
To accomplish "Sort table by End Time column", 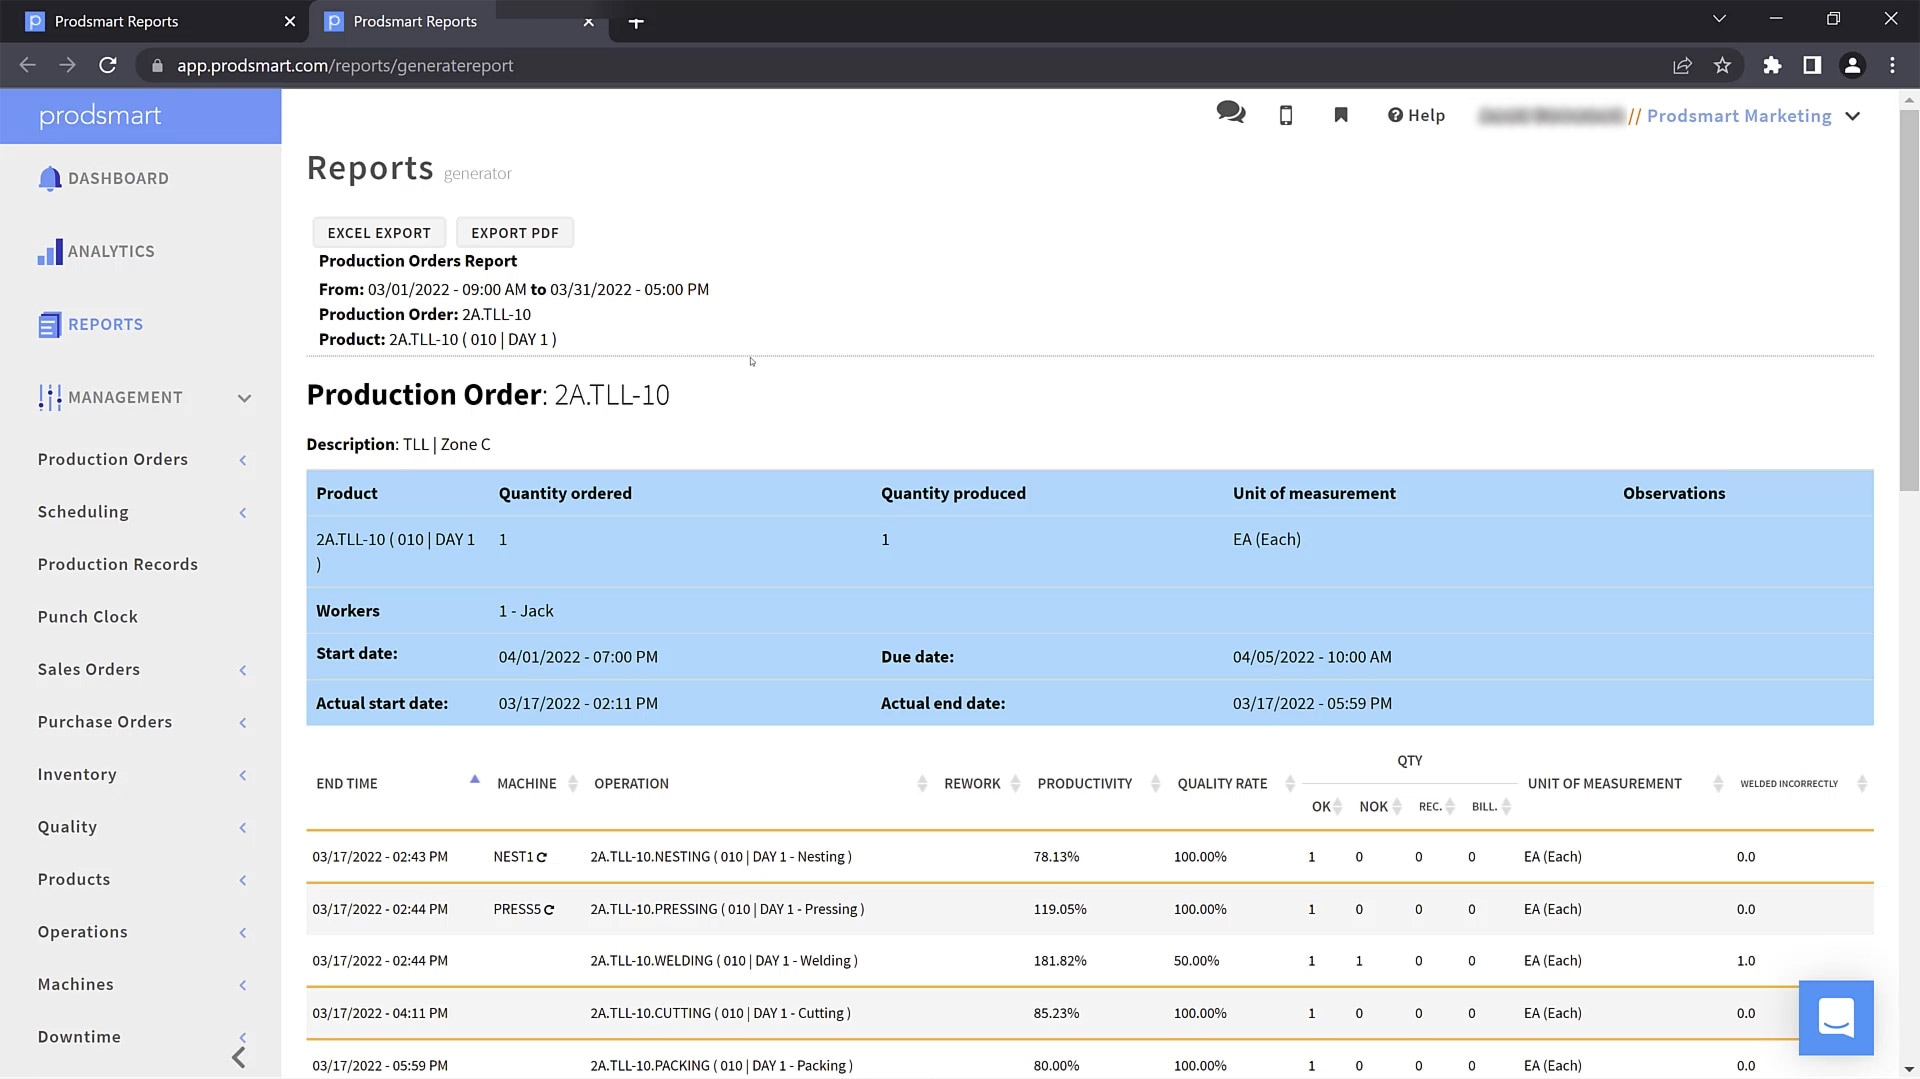I will tap(347, 783).
